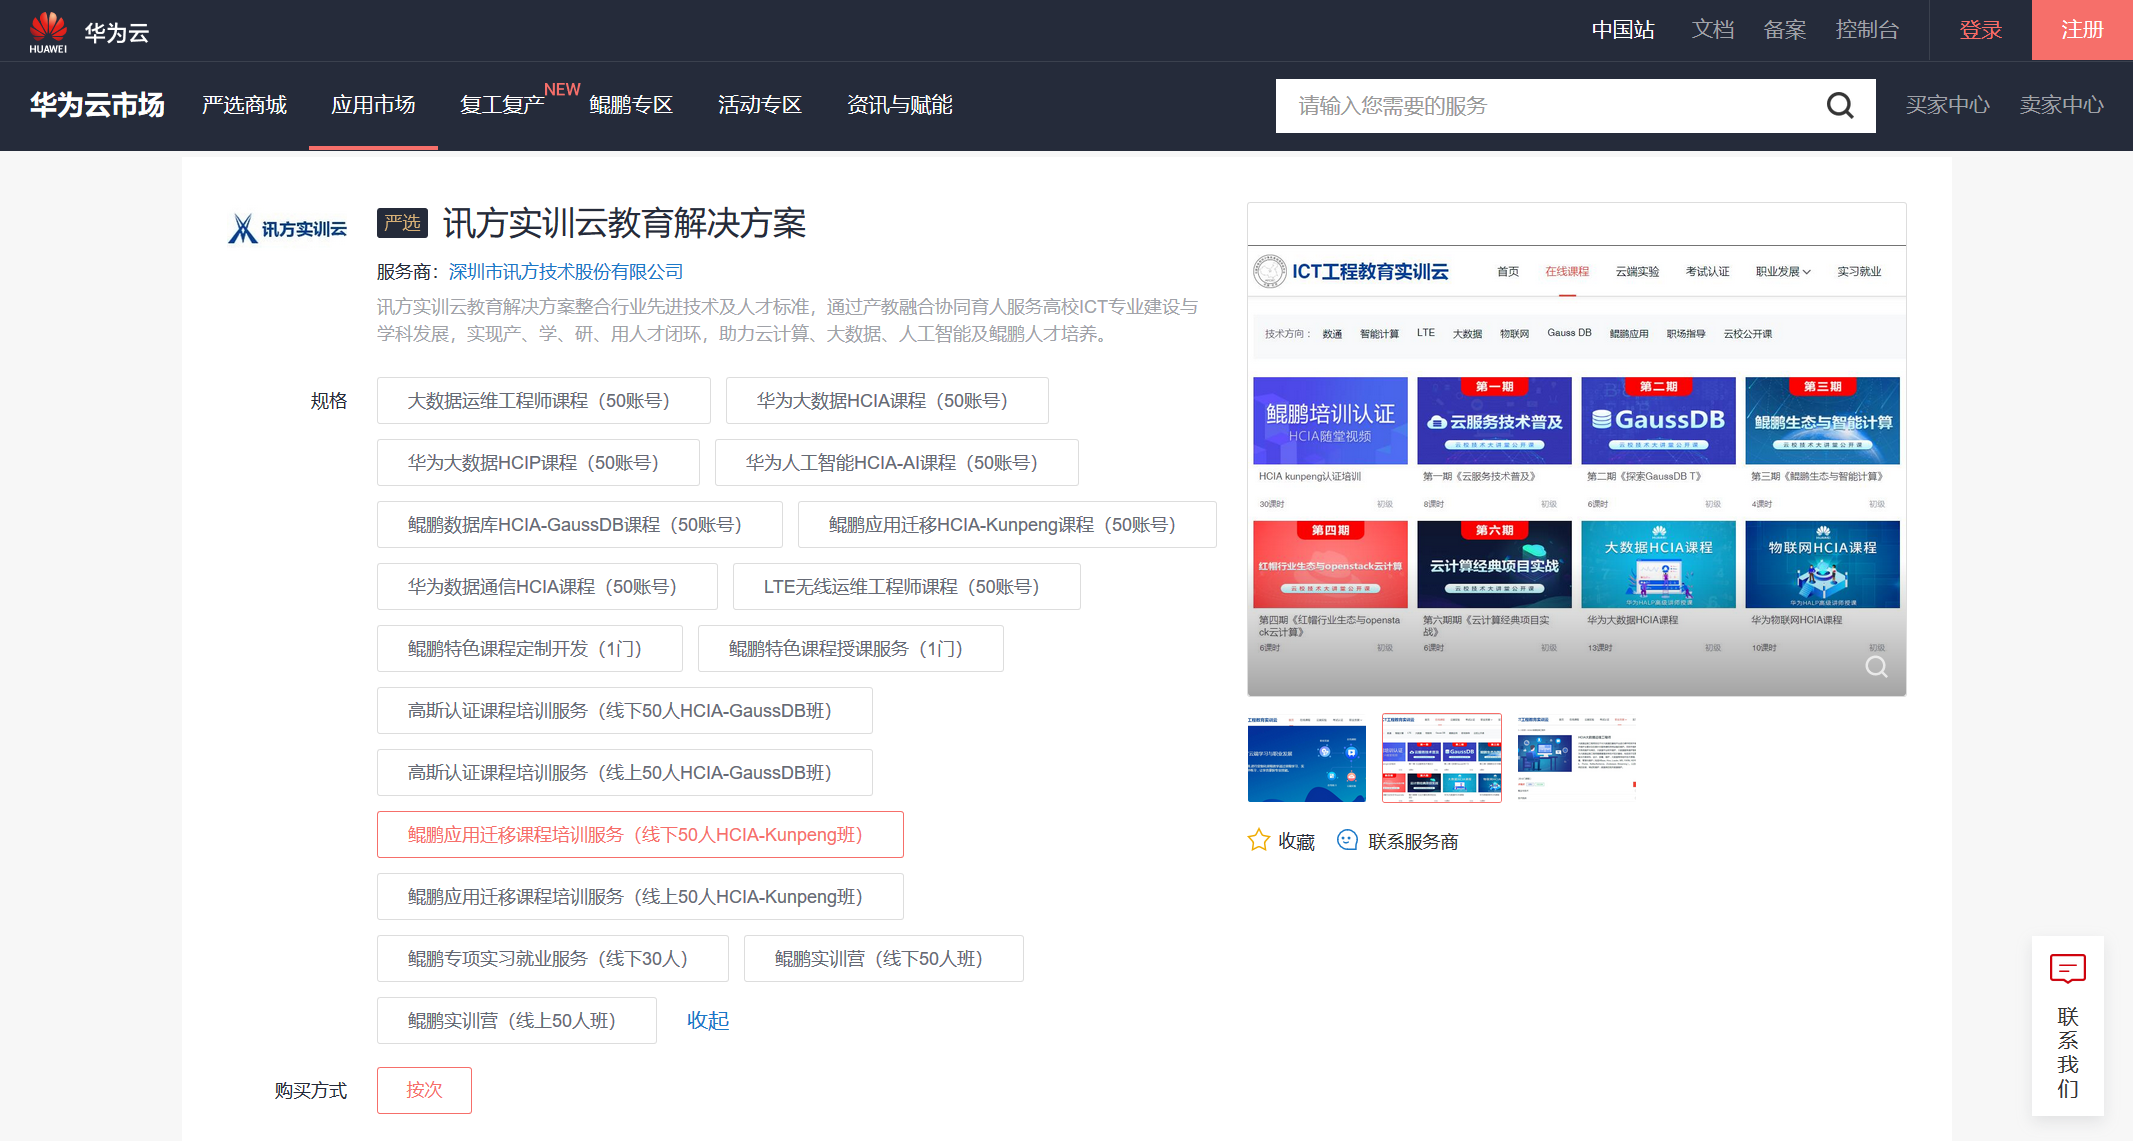Click the zoom magnifier on the product image

(1876, 667)
